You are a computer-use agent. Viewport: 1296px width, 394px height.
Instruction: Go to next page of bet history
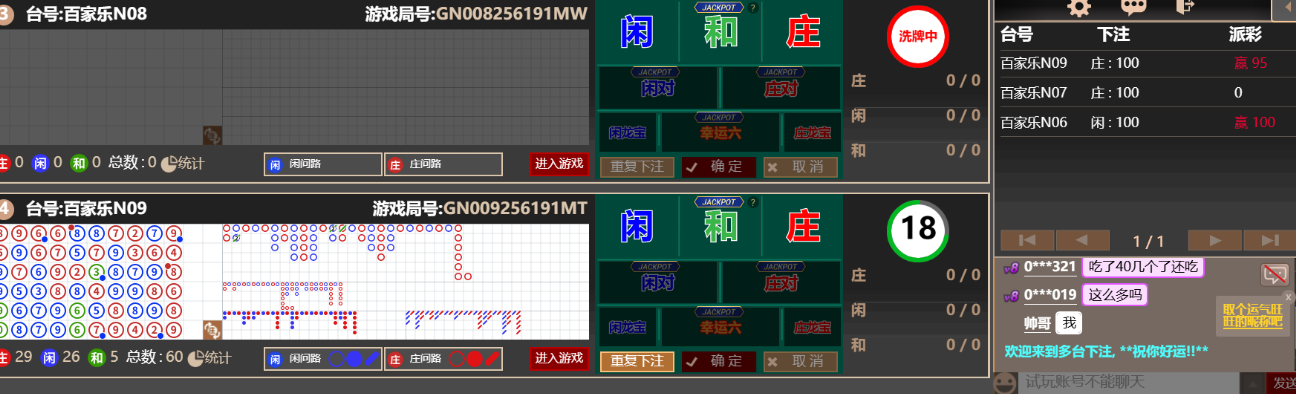1215,240
